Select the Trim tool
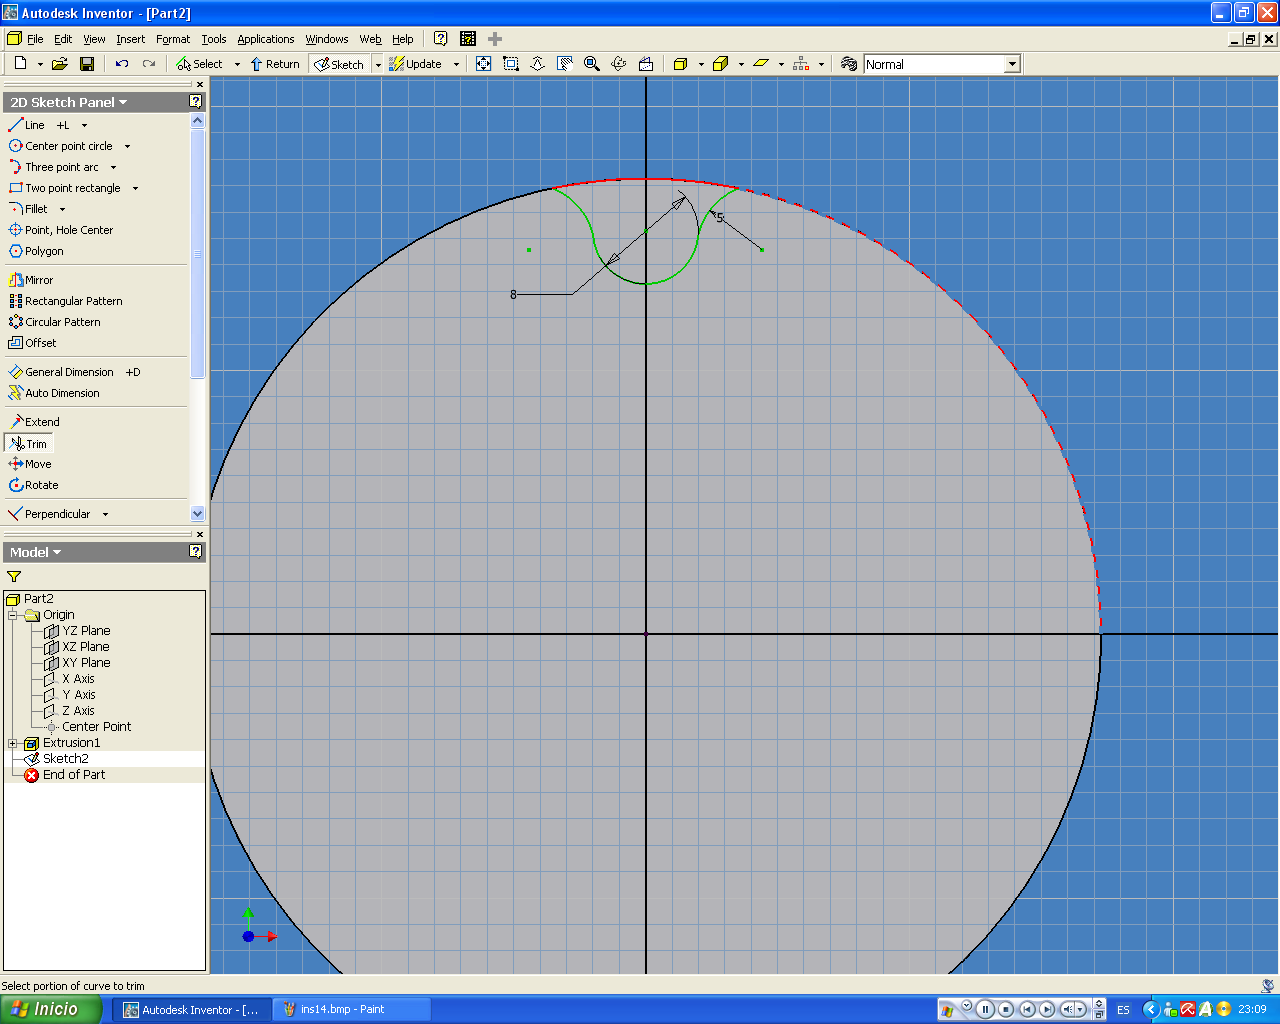 28,443
